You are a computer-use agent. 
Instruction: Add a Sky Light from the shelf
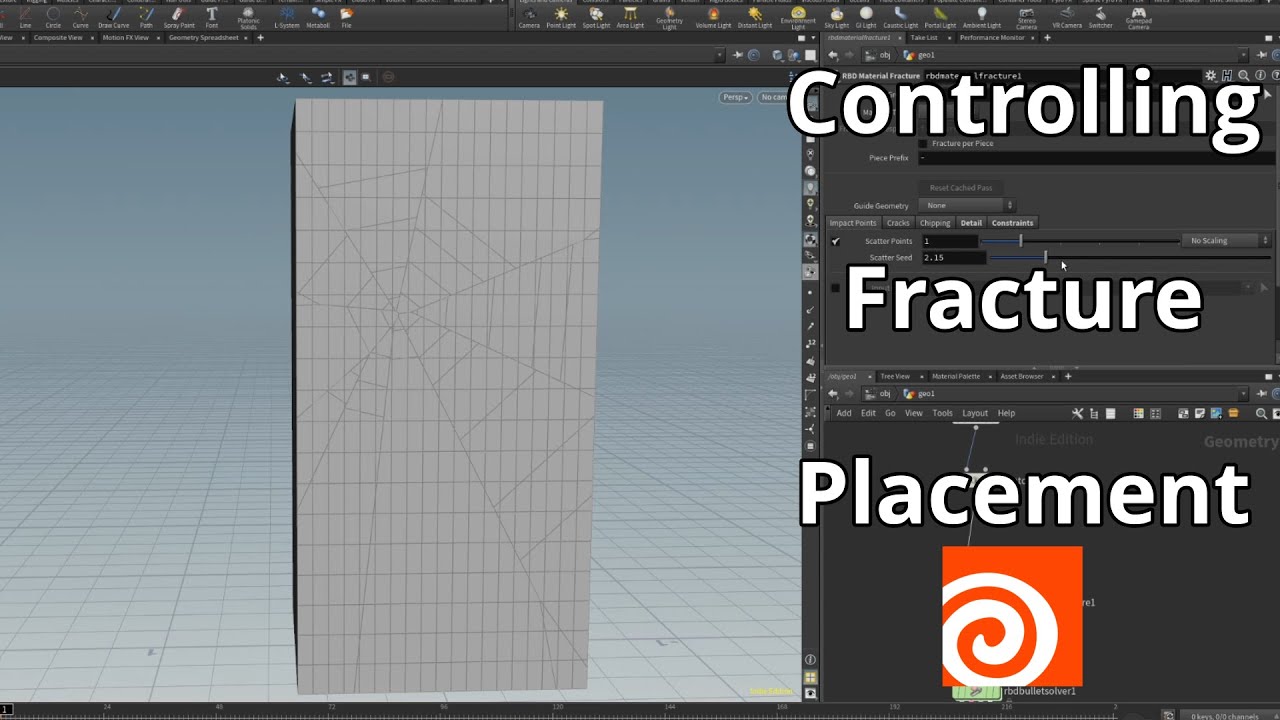tap(837, 17)
